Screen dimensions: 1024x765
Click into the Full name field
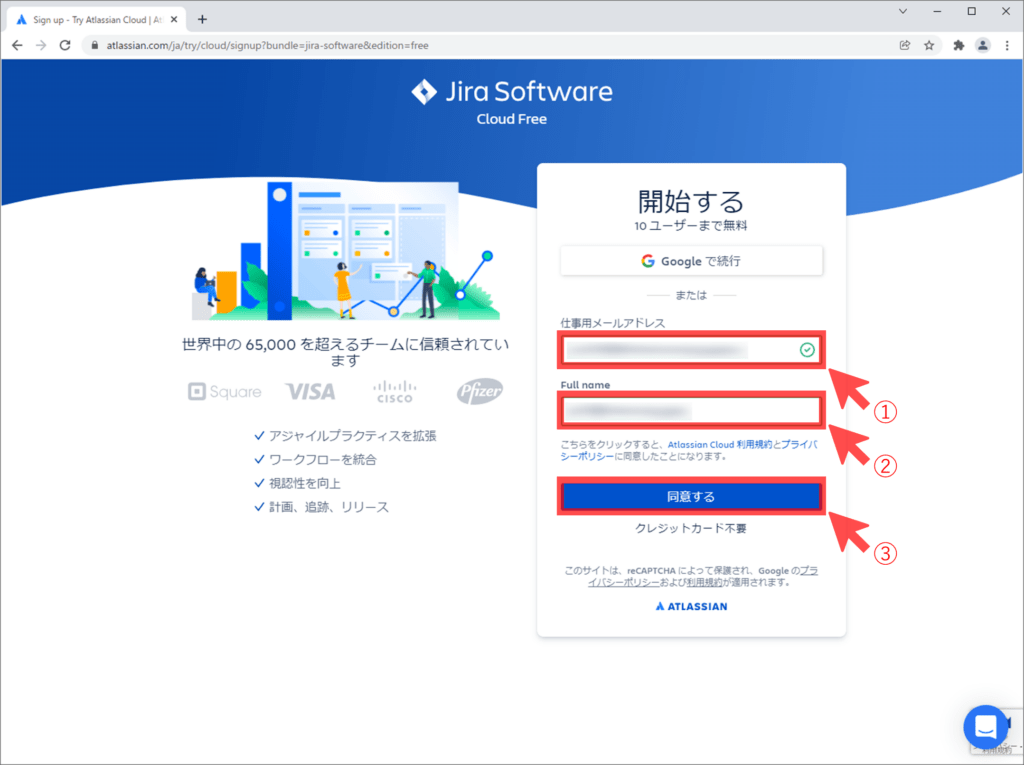(691, 411)
